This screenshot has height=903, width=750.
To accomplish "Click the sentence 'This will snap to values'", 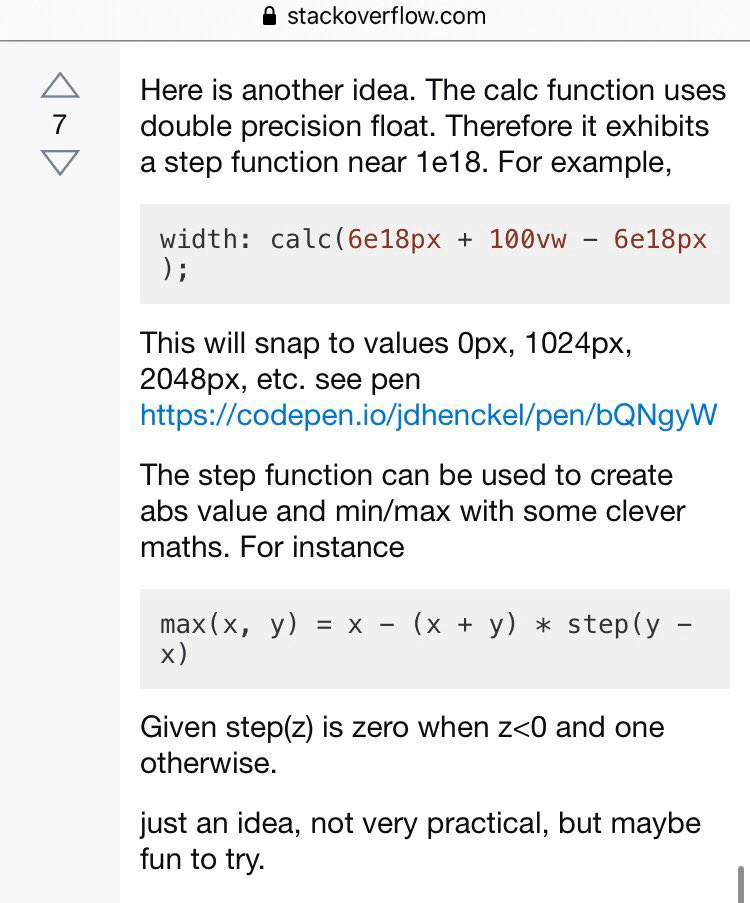I will (x=386, y=361).
